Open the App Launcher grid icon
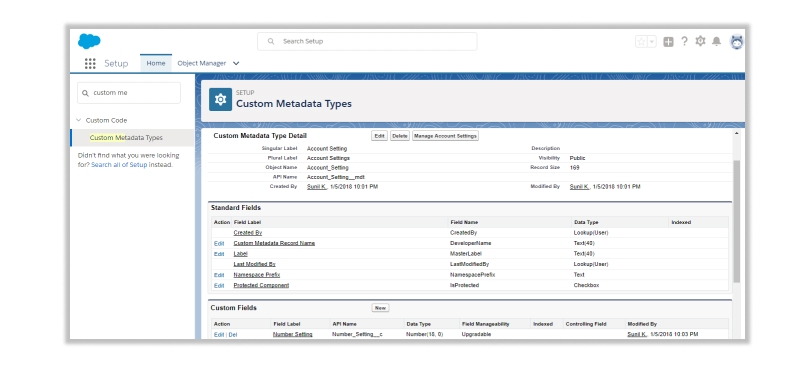 click(90, 63)
